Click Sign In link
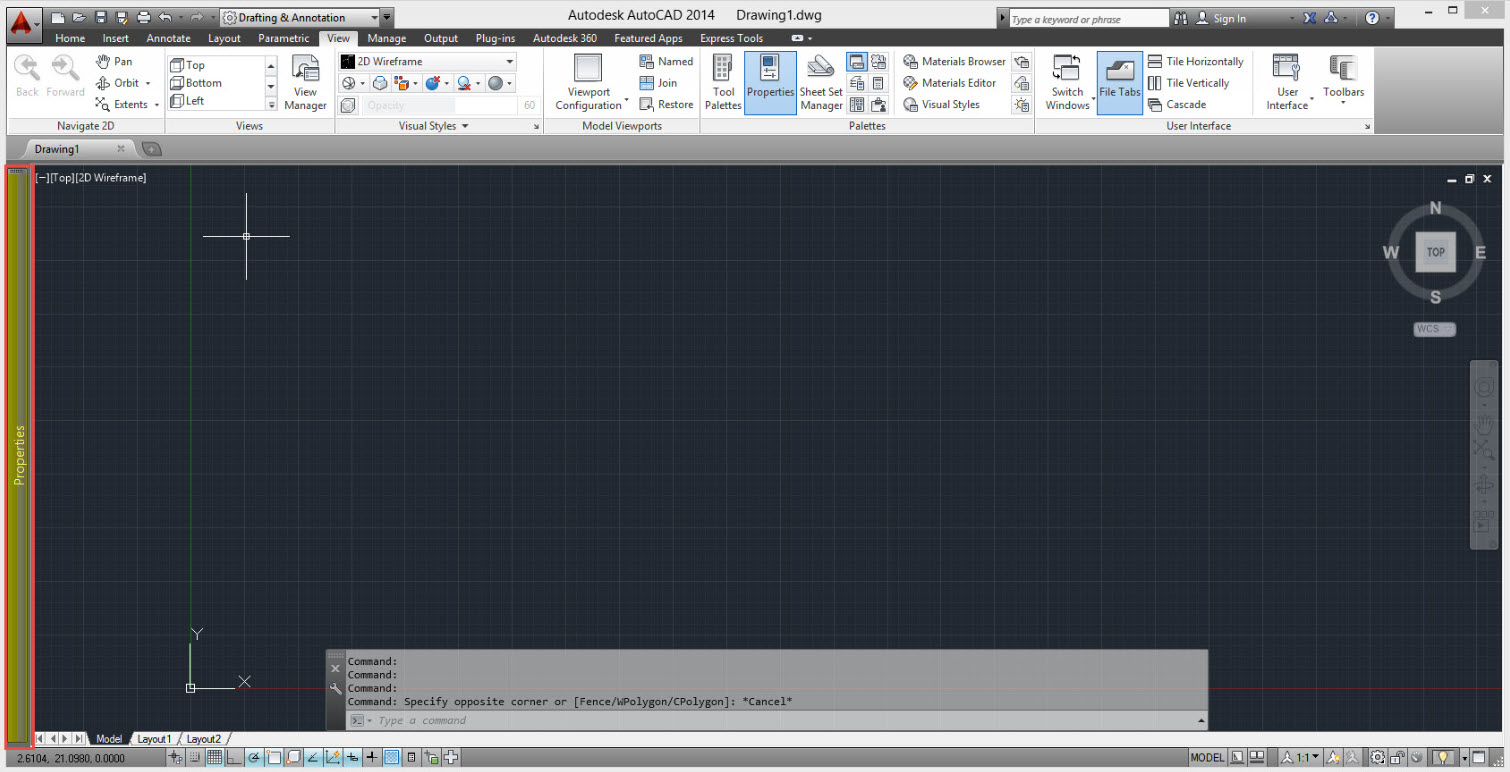 [x=1229, y=19]
